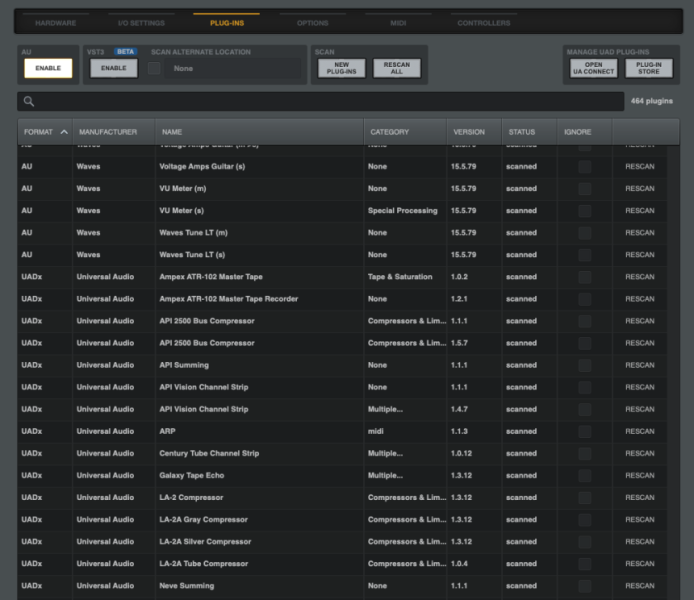Tick Ignore checkbox for Waves Tune LT (m)

[585, 233]
